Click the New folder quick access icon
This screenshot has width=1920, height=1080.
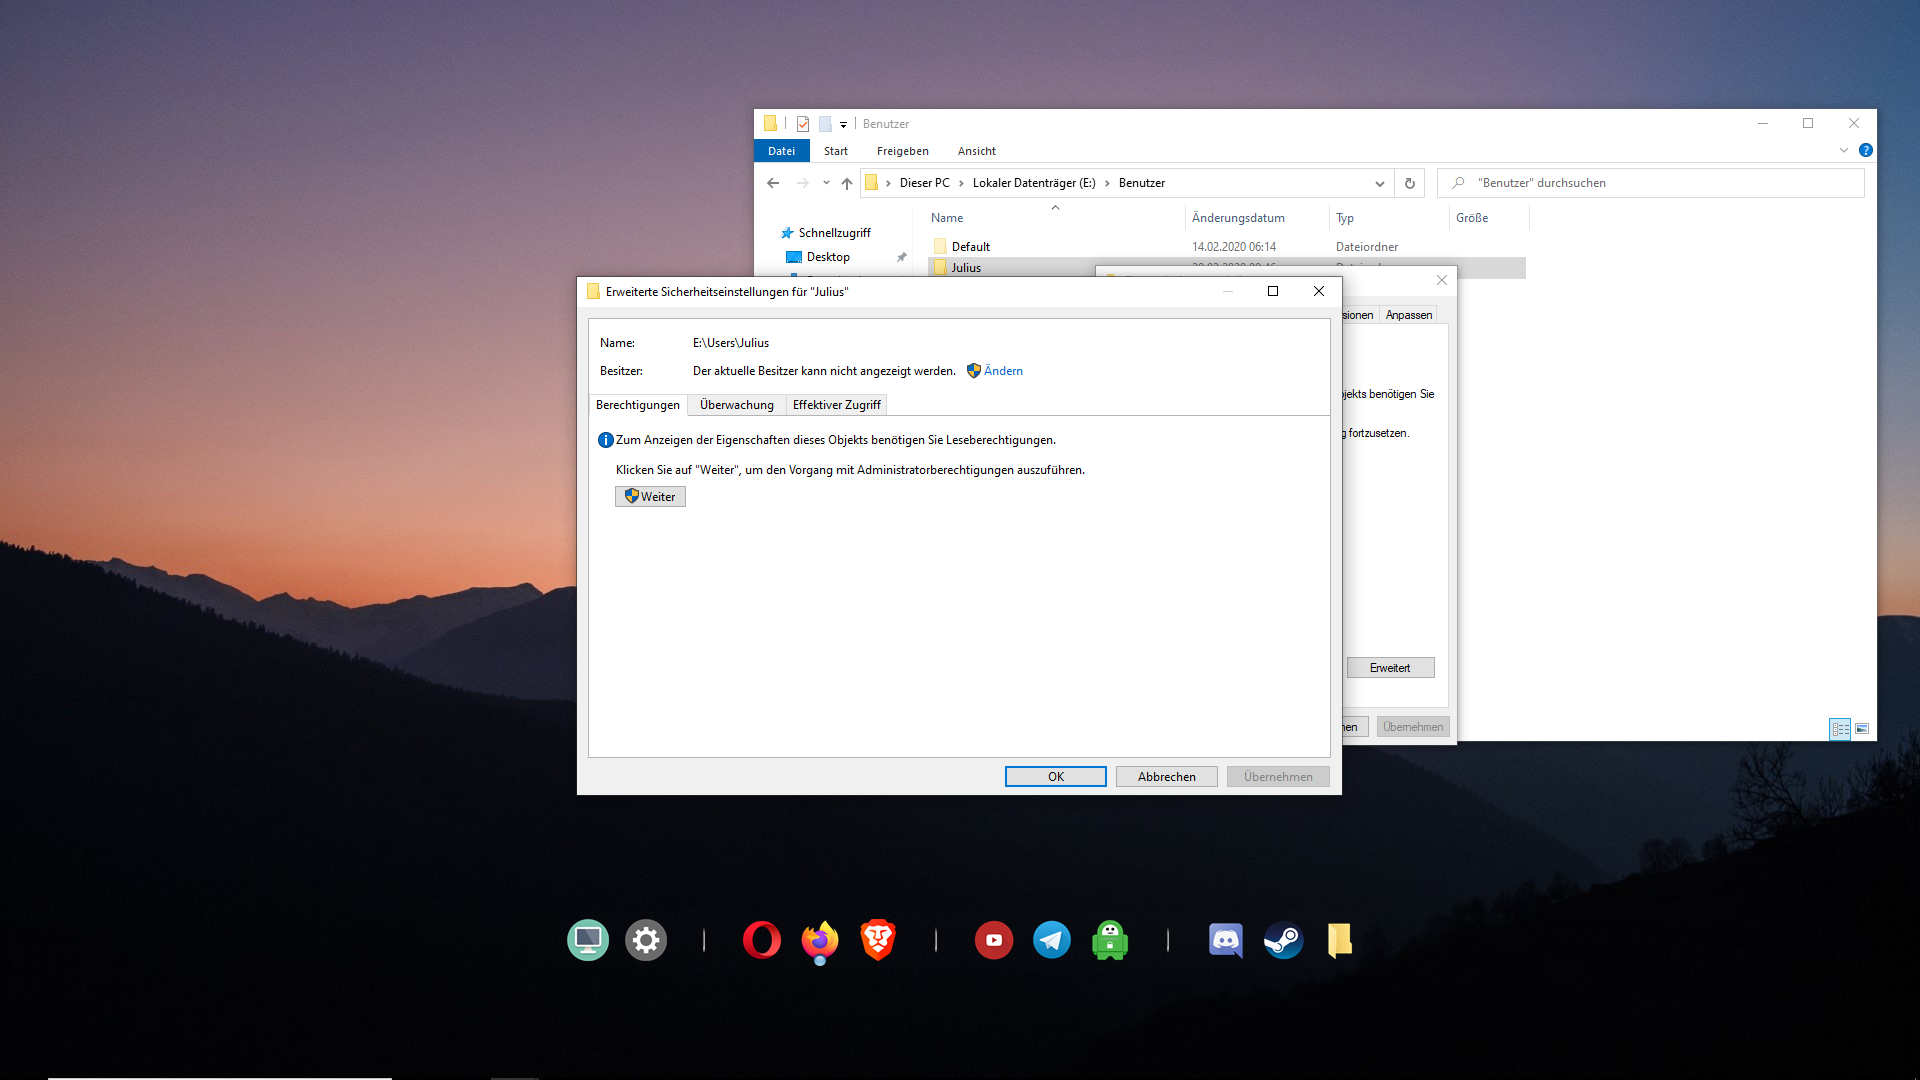coord(825,124)
